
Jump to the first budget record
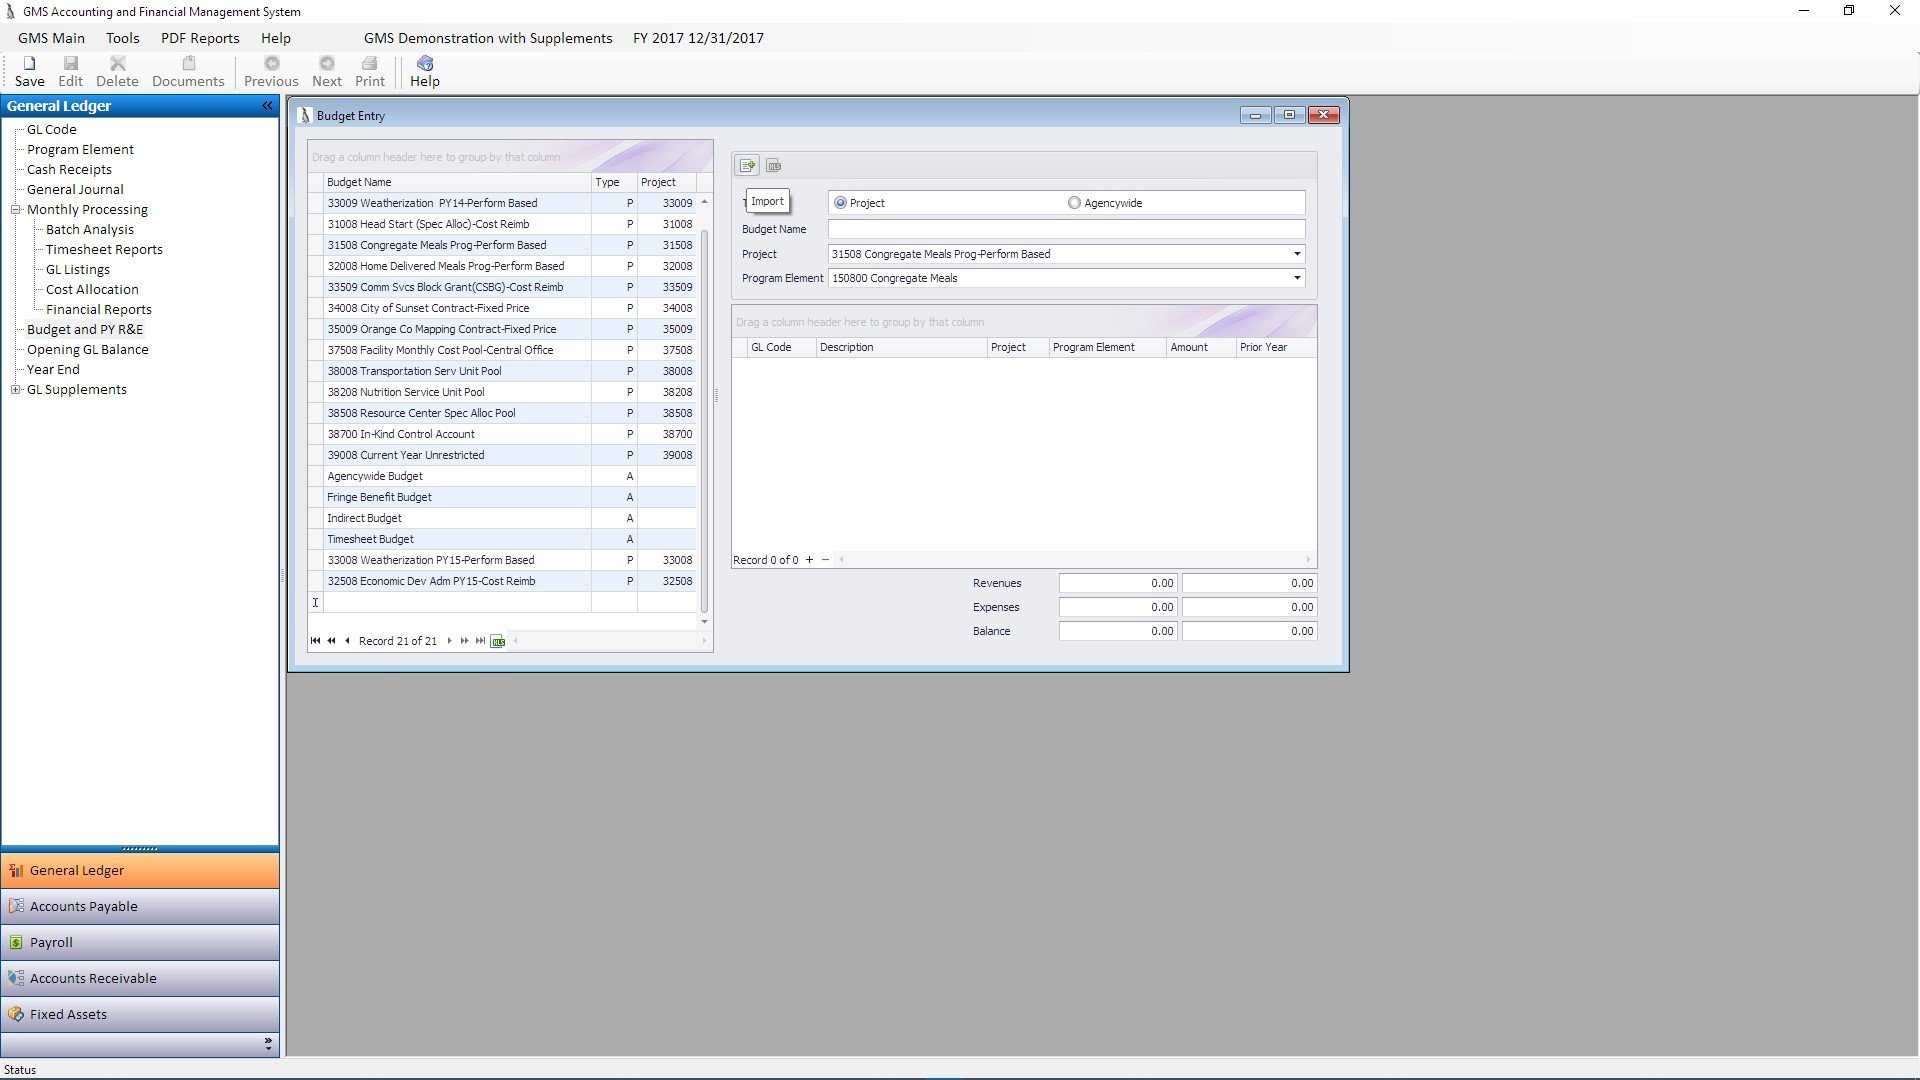[315, 641]
